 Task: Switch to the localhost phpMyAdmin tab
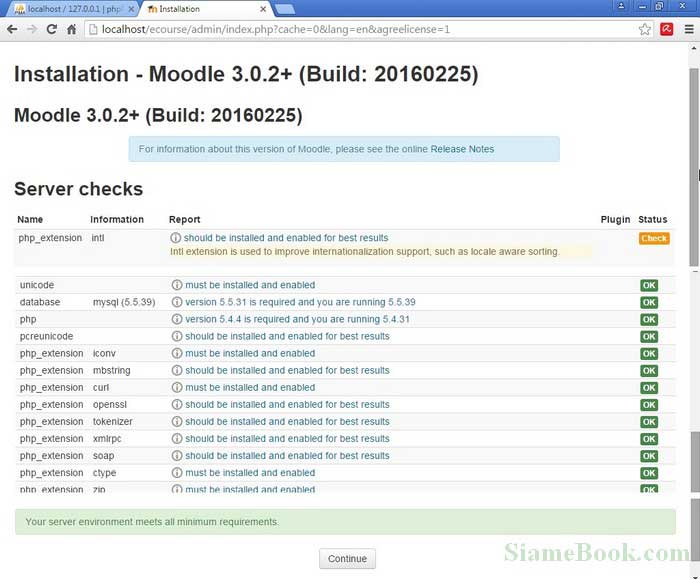[x=69, y=9]
